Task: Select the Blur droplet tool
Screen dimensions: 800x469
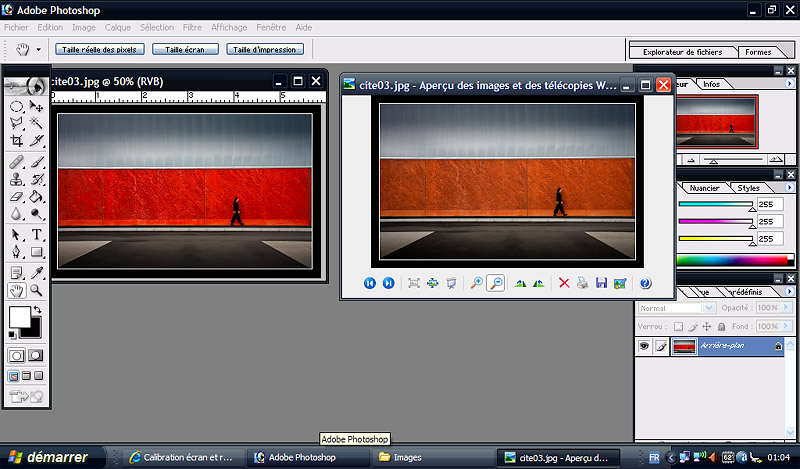Action: coord(16,213)
